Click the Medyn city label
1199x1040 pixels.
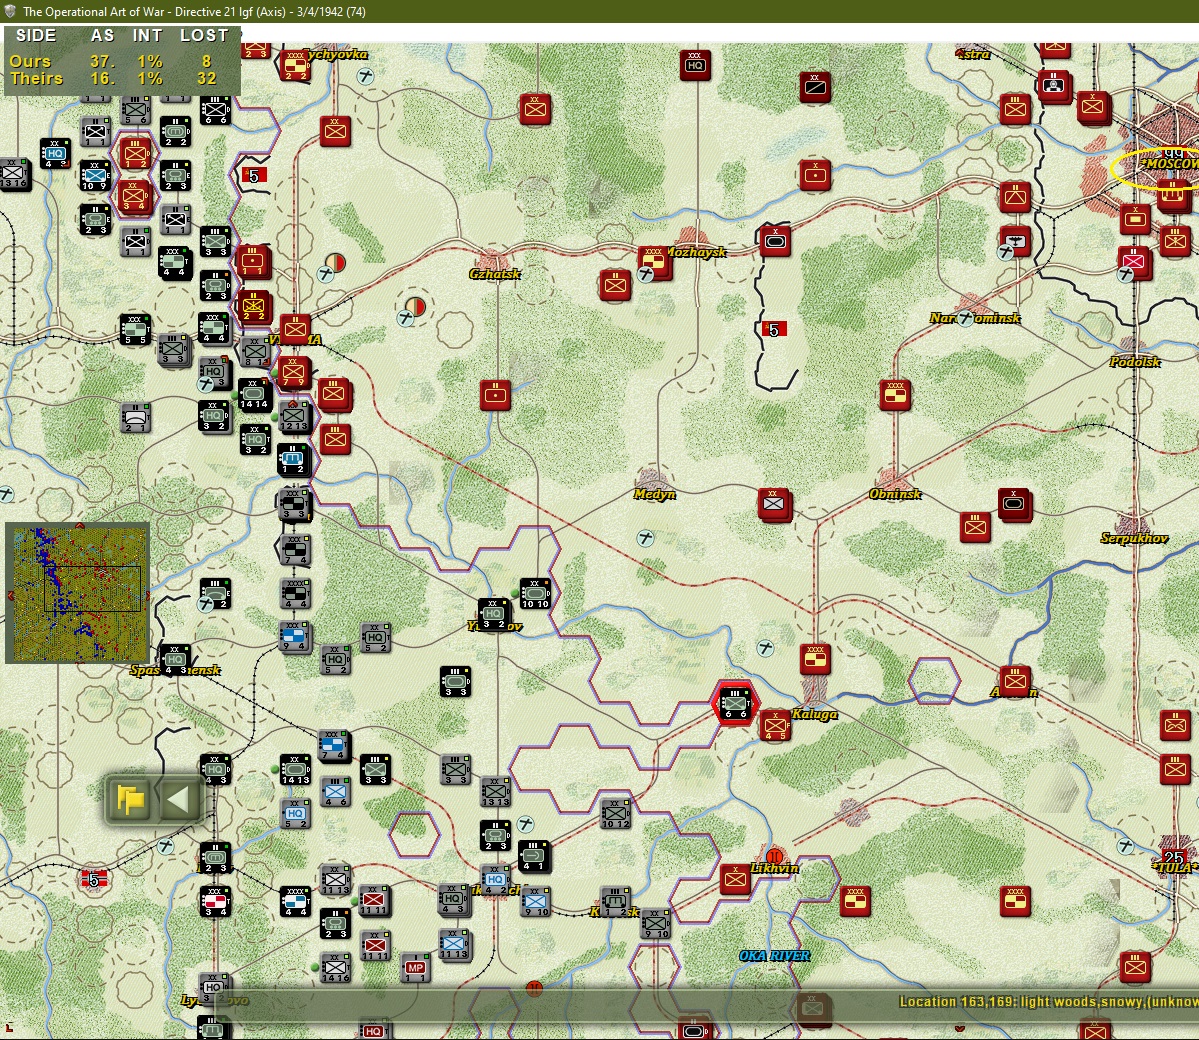[655, 494]
